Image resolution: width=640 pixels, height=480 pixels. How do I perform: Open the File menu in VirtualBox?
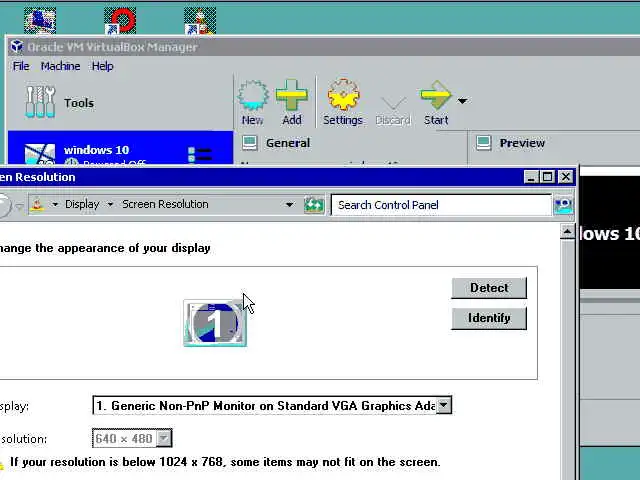point(21,66)
